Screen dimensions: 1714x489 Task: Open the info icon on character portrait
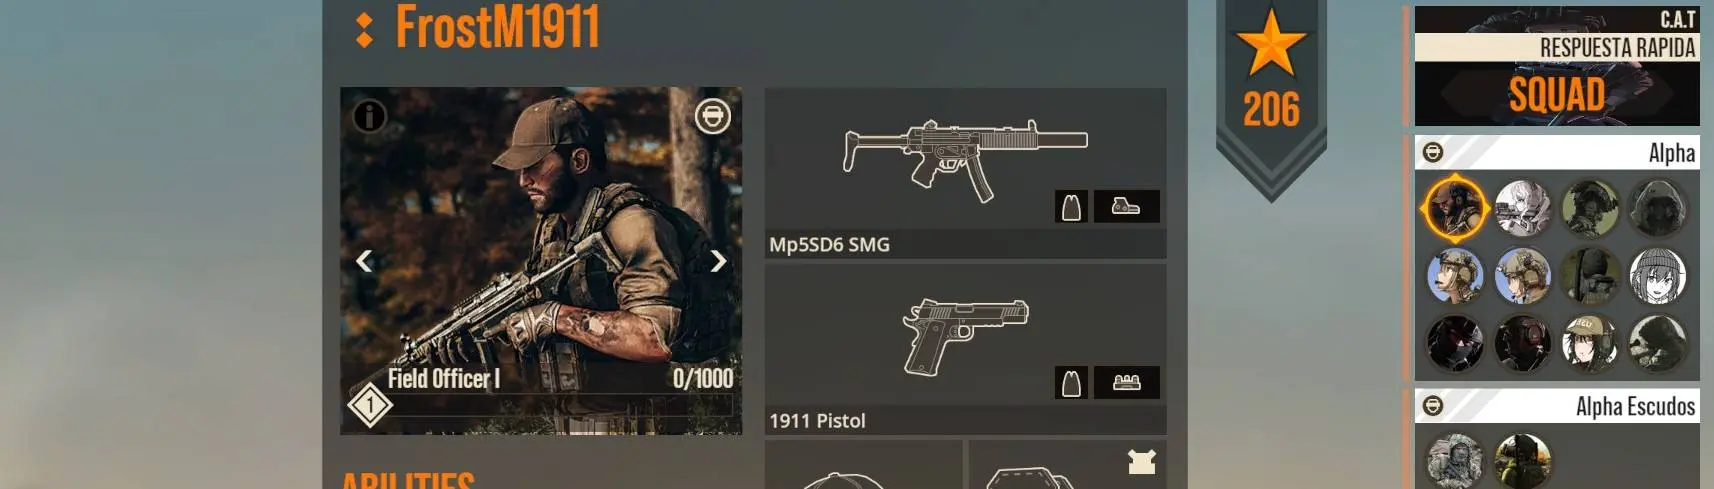(369, 117)
